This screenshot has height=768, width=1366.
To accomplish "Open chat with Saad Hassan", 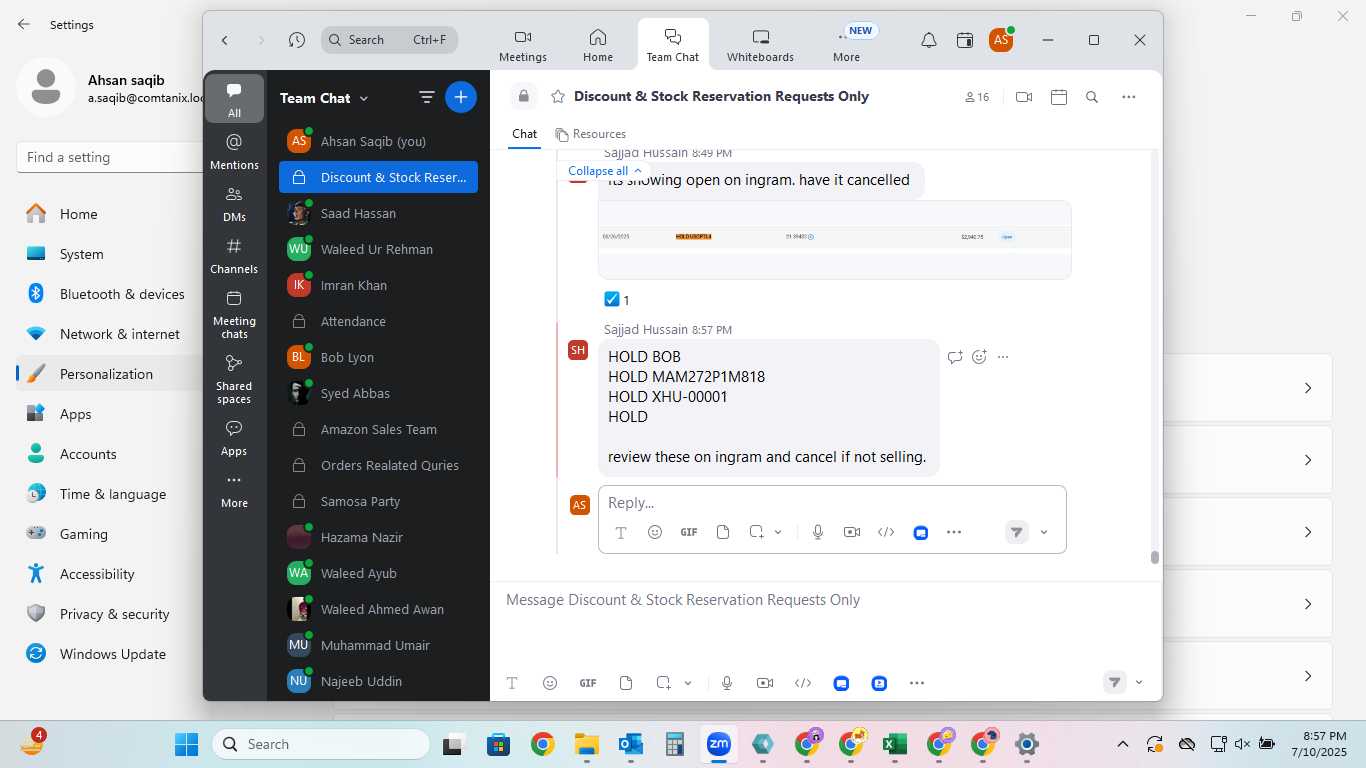I will (x=378, y=213).
